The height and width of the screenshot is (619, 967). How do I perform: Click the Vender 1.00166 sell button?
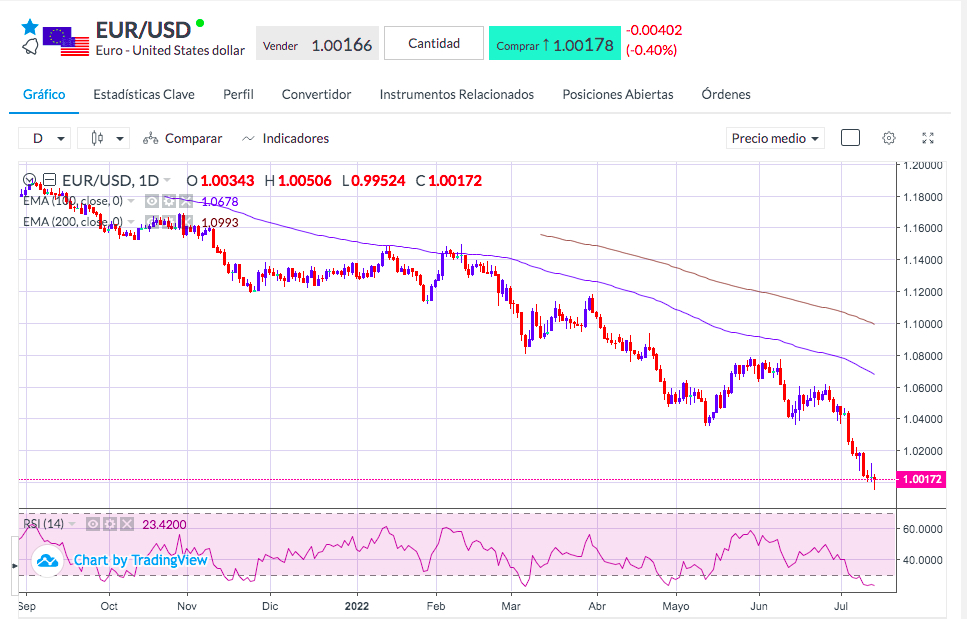point(318,45)
